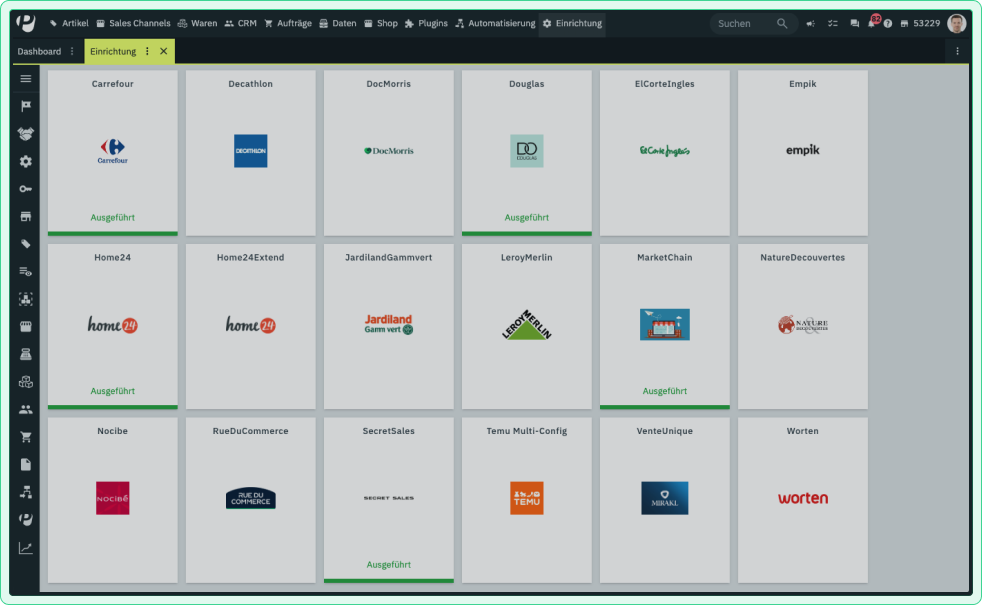Open the Aufträge menu
The image size is (982, 605).
pos(287,24)
